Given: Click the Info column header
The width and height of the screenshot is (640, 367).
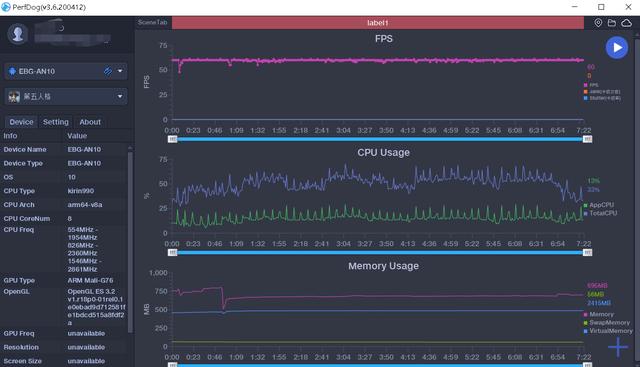Looking at the screenshot, I should 10,136.
